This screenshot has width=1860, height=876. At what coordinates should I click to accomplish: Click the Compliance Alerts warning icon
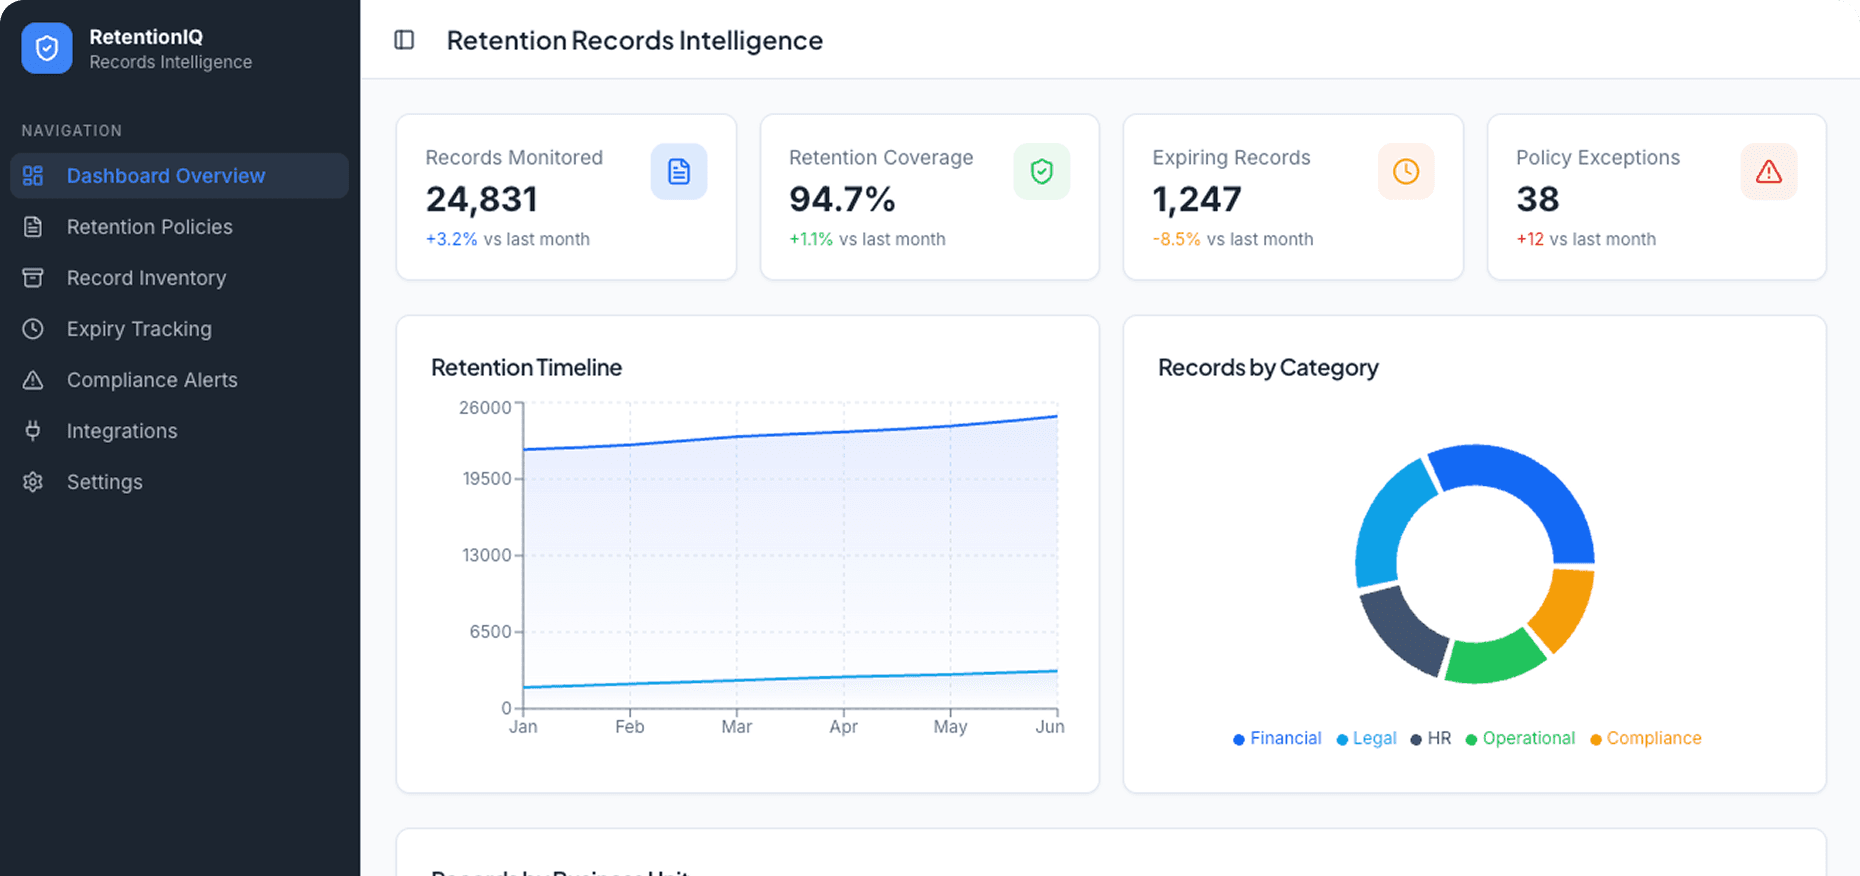33,380
